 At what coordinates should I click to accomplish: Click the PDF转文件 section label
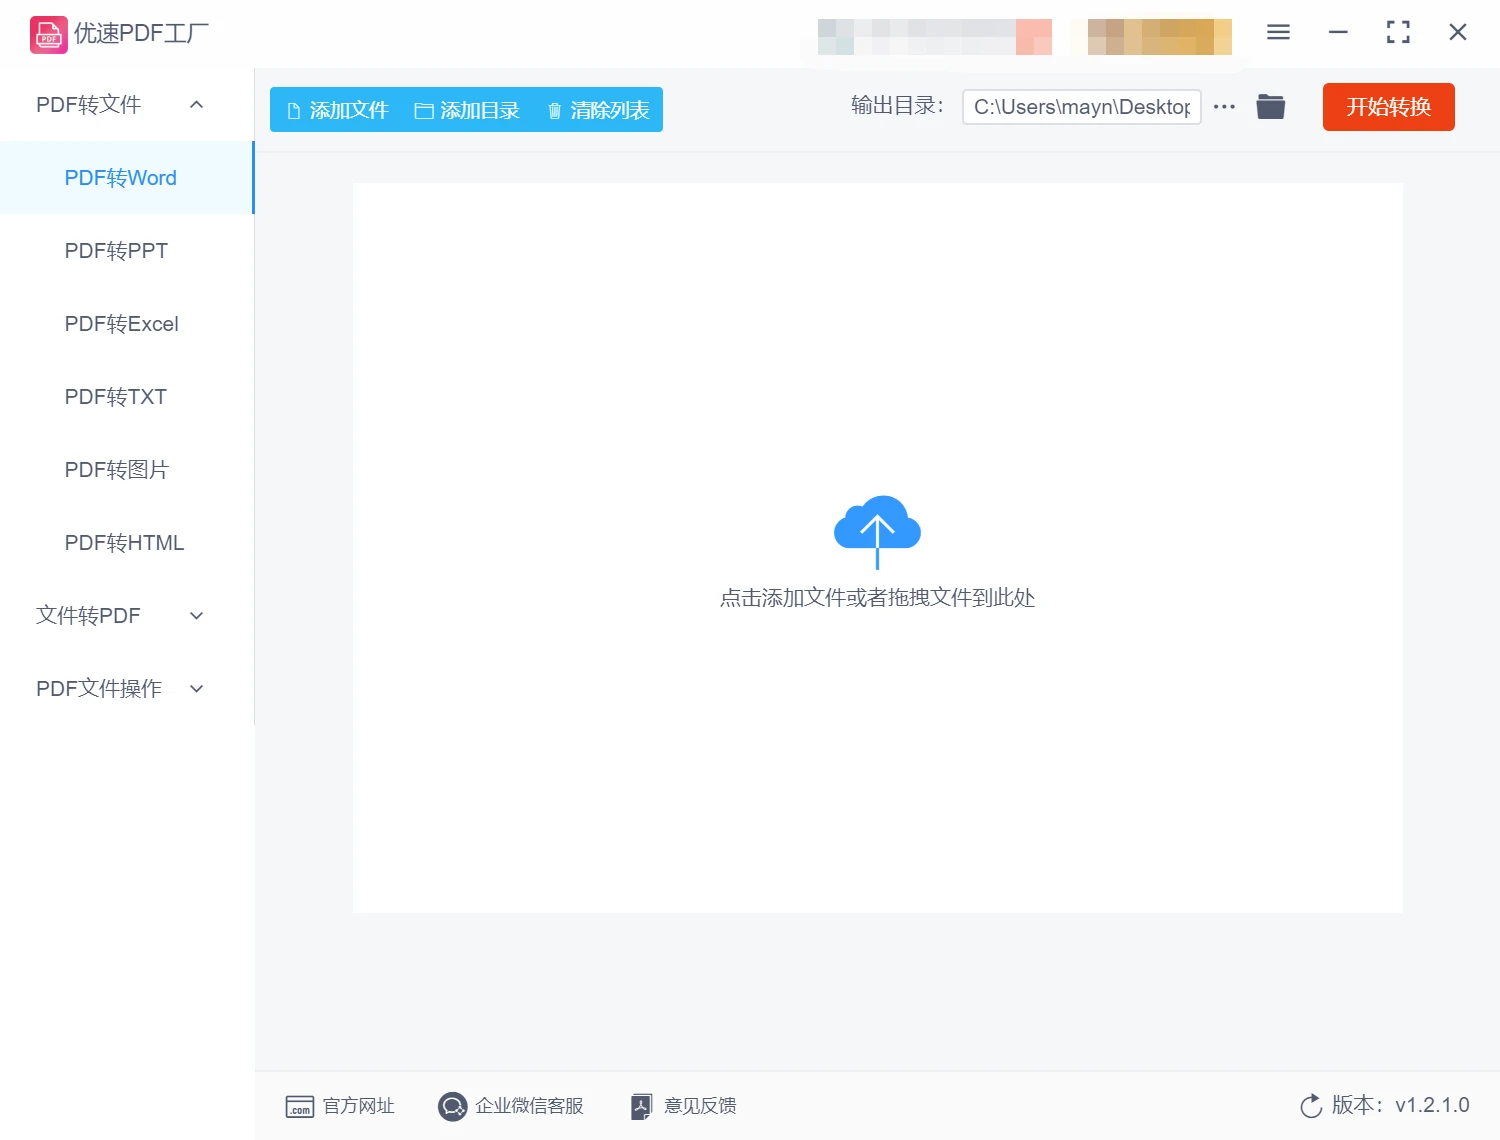coord(88,105)
